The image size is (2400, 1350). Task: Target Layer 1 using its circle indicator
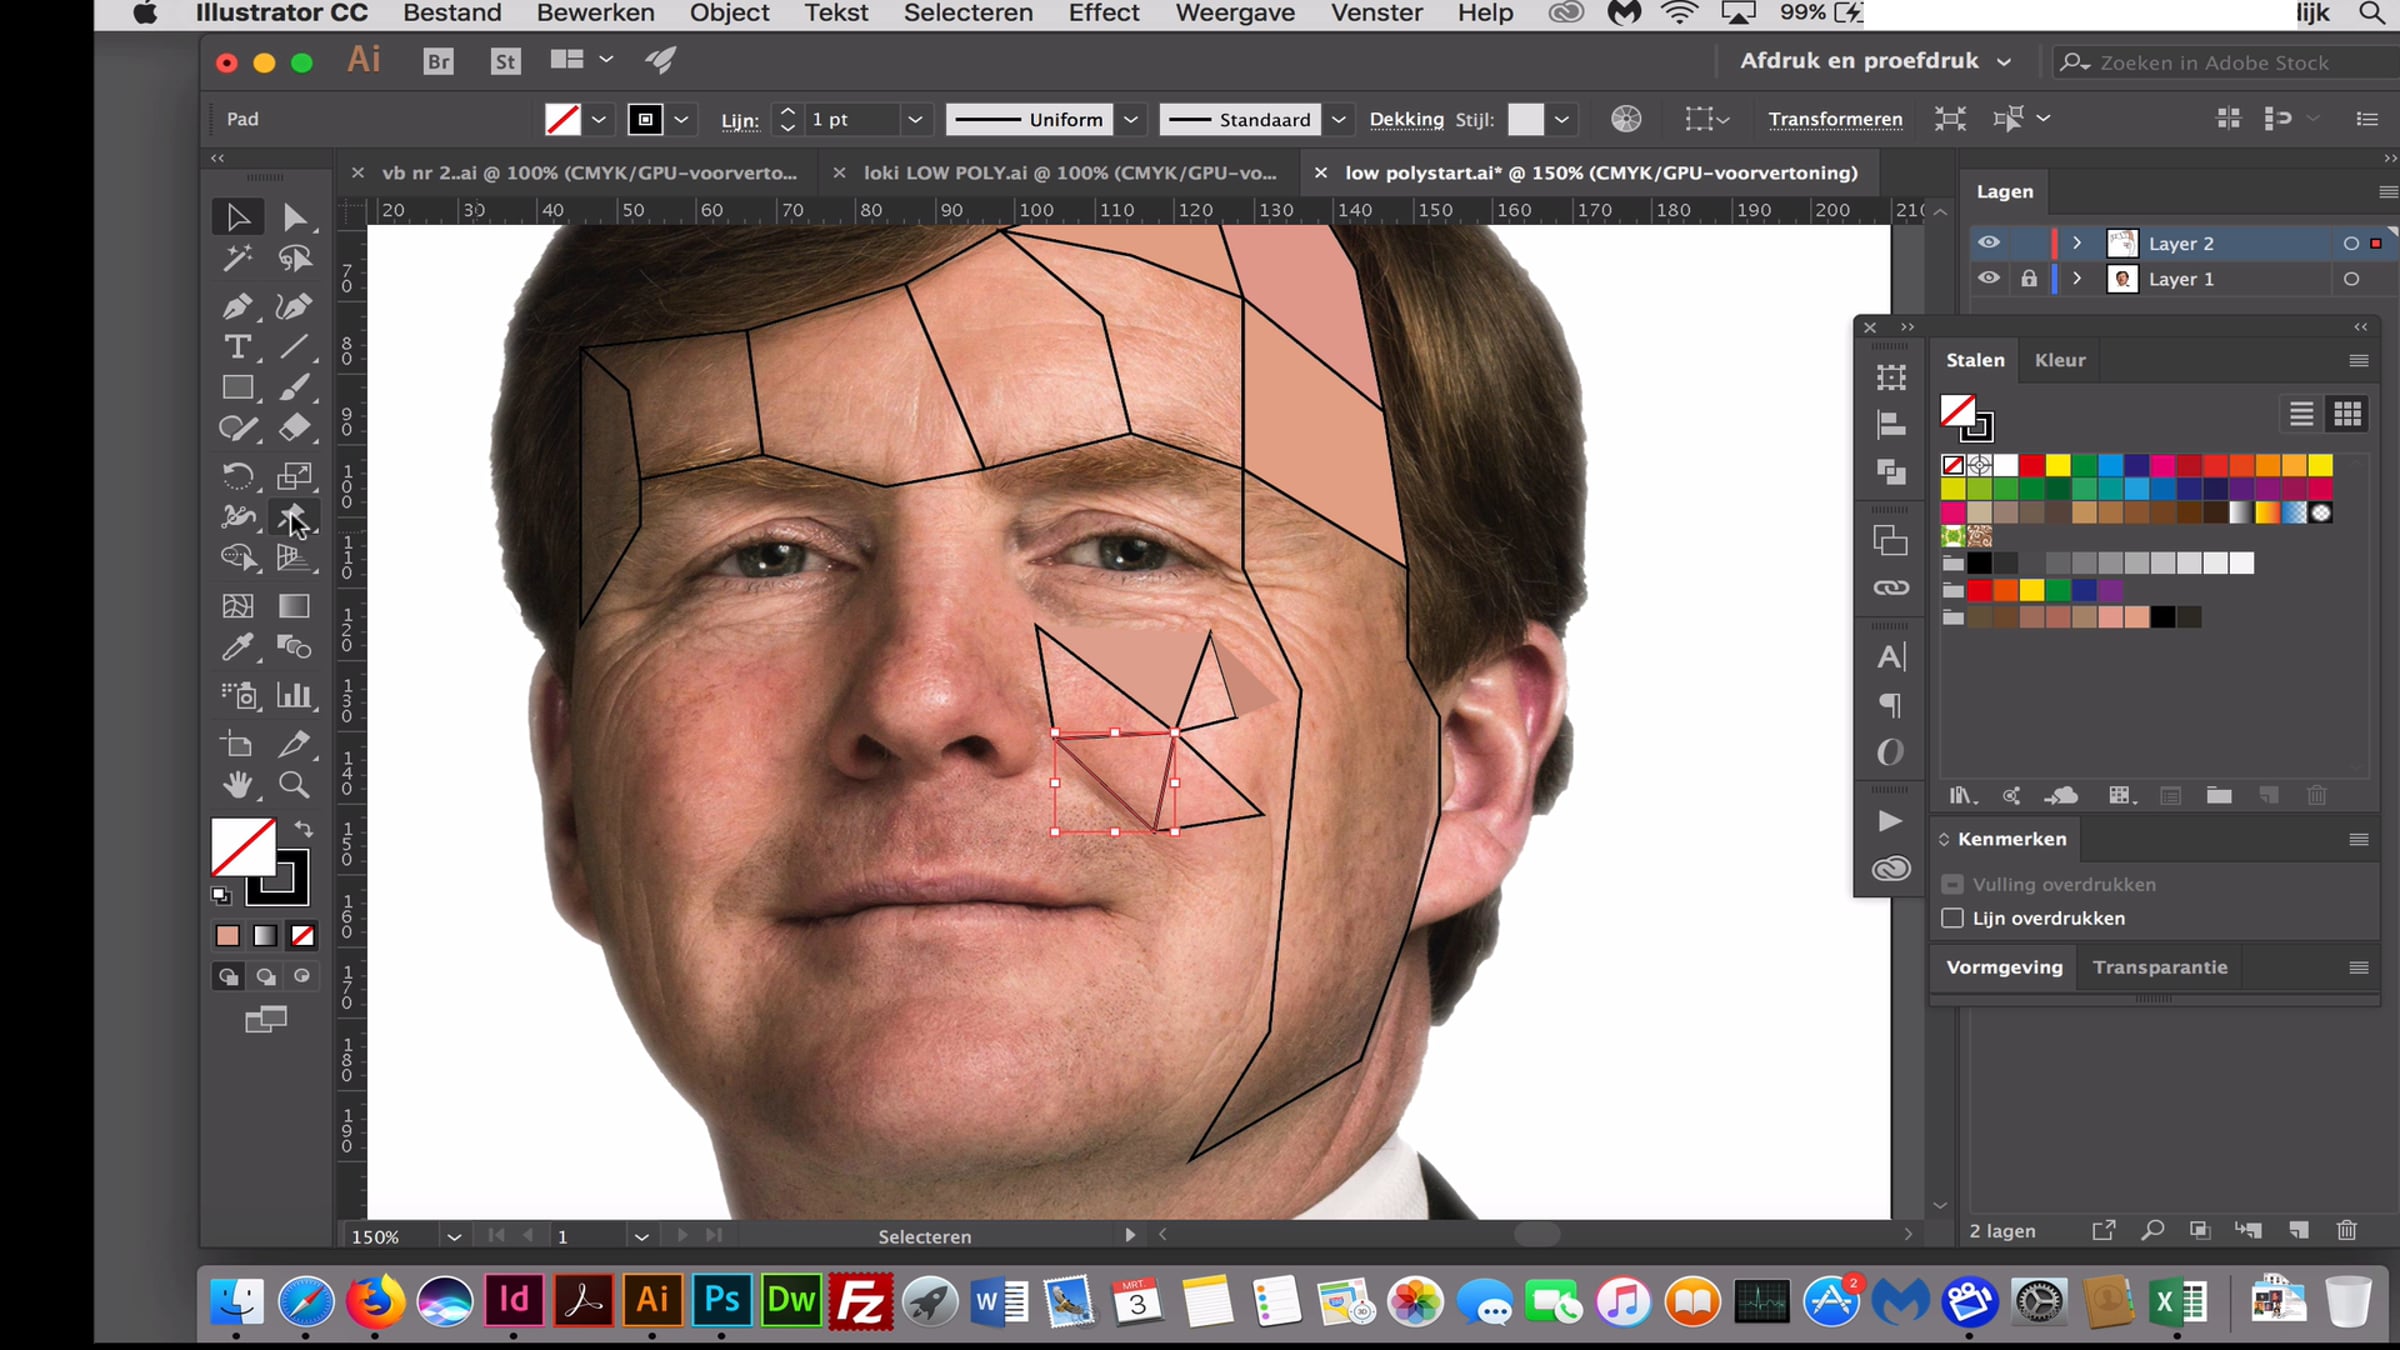coord(2351,279)
